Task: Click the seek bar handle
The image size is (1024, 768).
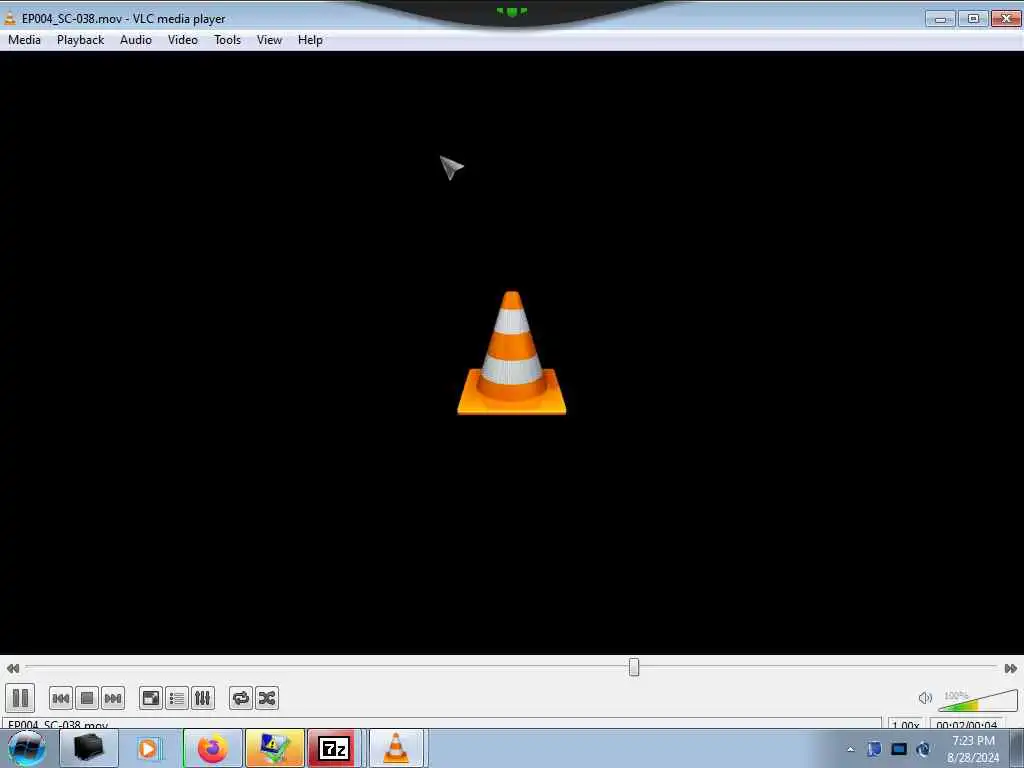Action: pyautogui.click(x=634, y=667)
